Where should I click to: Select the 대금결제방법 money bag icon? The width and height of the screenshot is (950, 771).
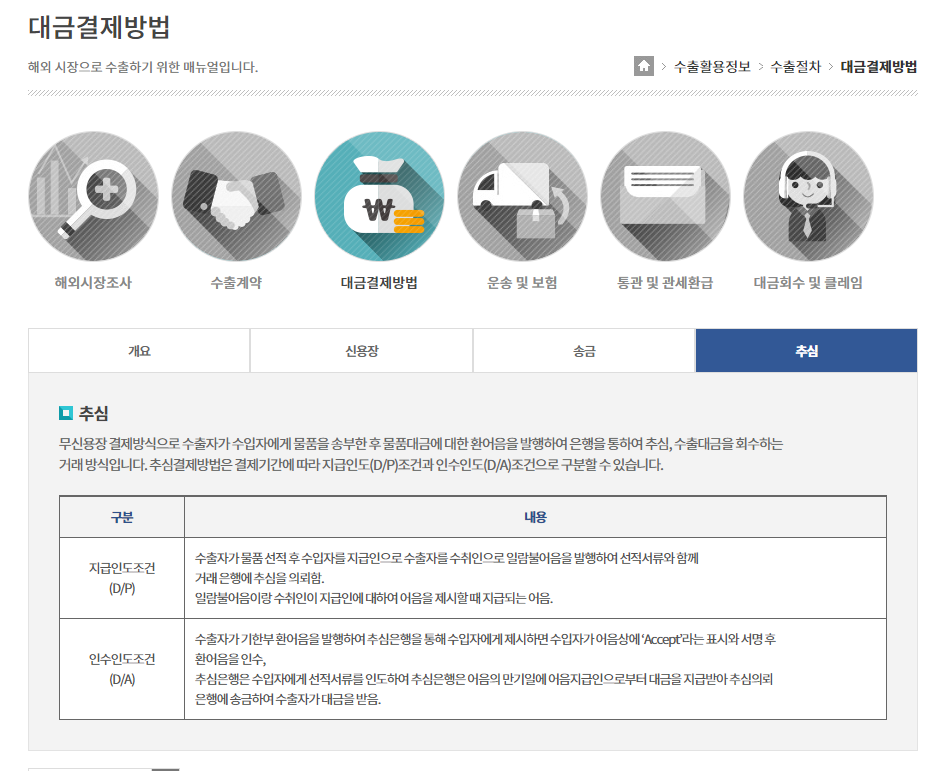pos(379,196)
